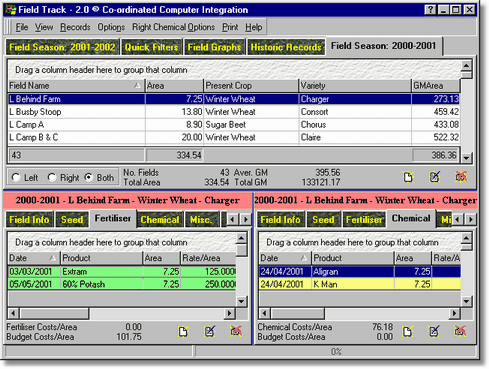Sort by GMArea column header

coord(436,86)
